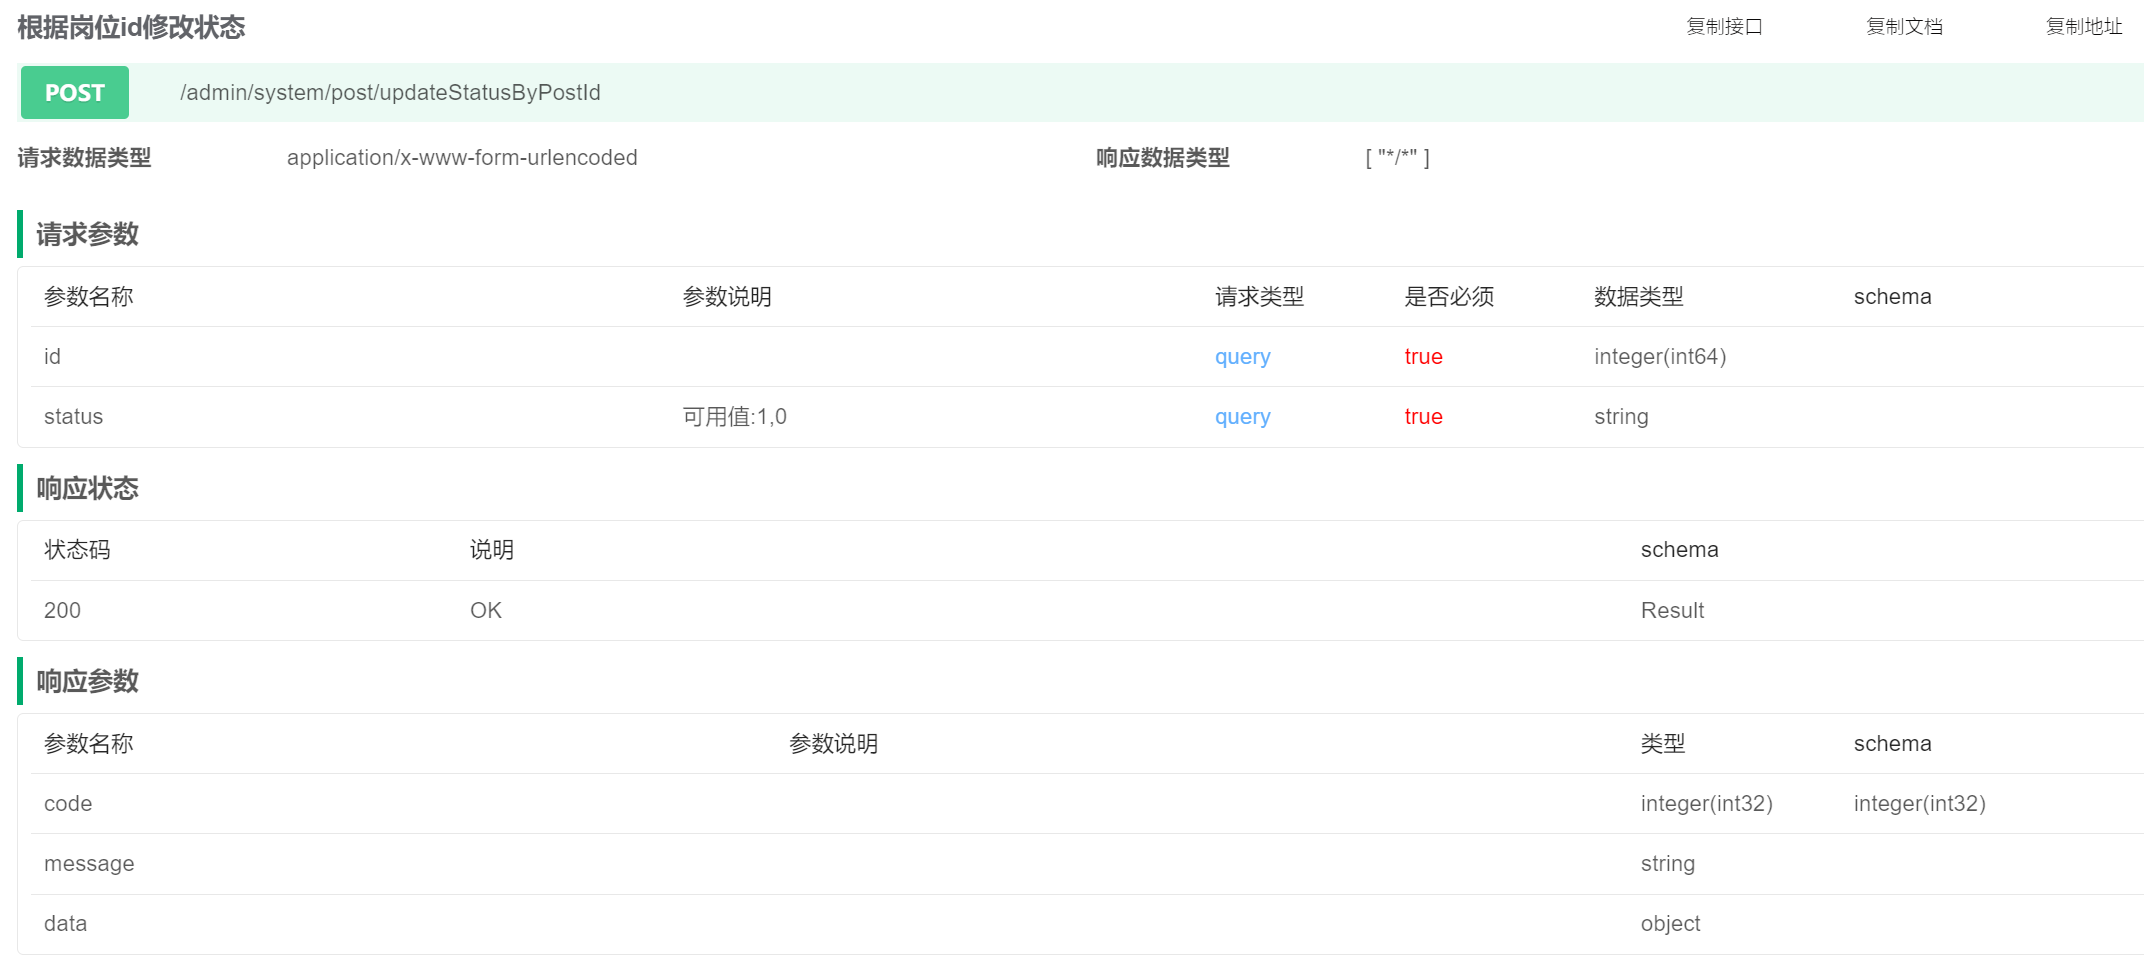The image size is (2144, 971).
Task: Click the id parameter name cell
Action: [x=52, y=357]
